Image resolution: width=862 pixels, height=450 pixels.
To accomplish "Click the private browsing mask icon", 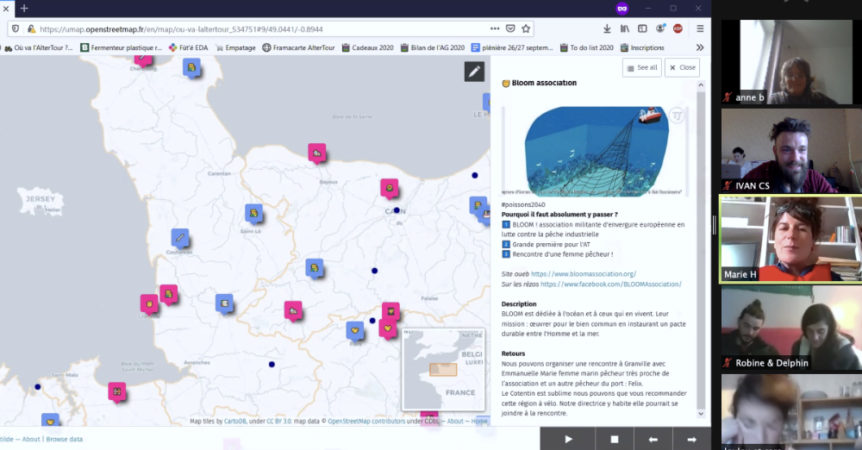I will [622, 8].
